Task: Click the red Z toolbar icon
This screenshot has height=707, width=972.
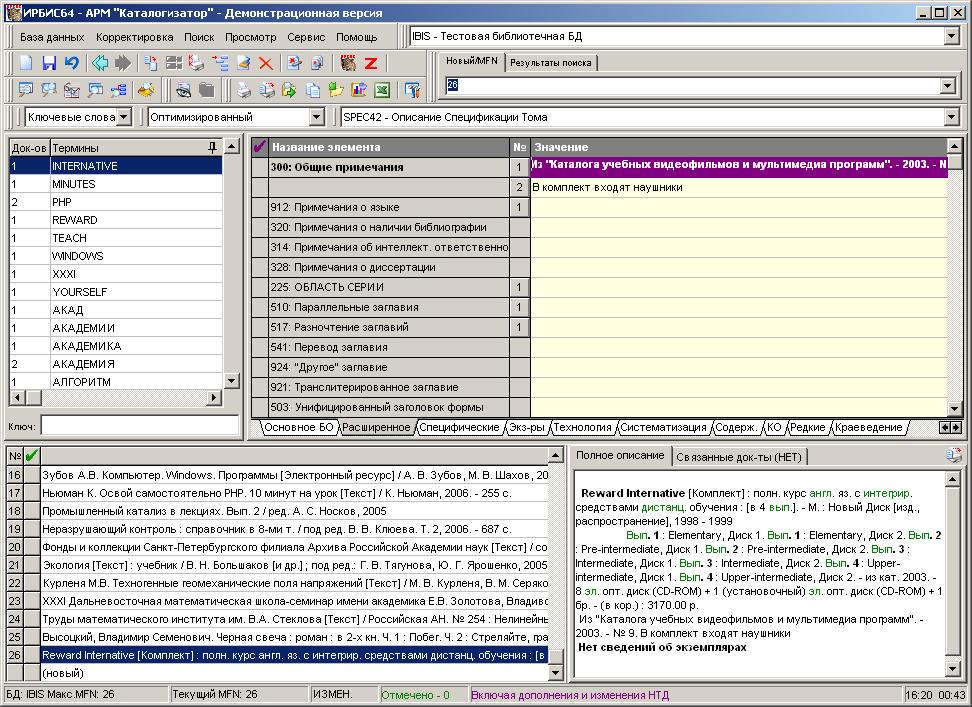Action: [371, 63]
